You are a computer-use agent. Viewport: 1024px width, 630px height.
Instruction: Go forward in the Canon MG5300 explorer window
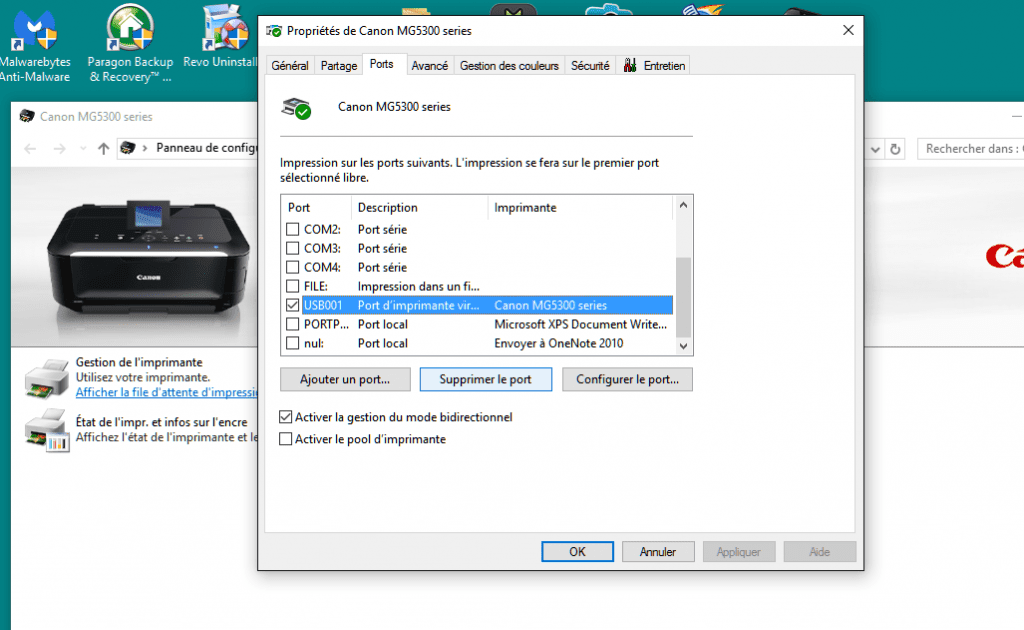click(x=59, y=149)
